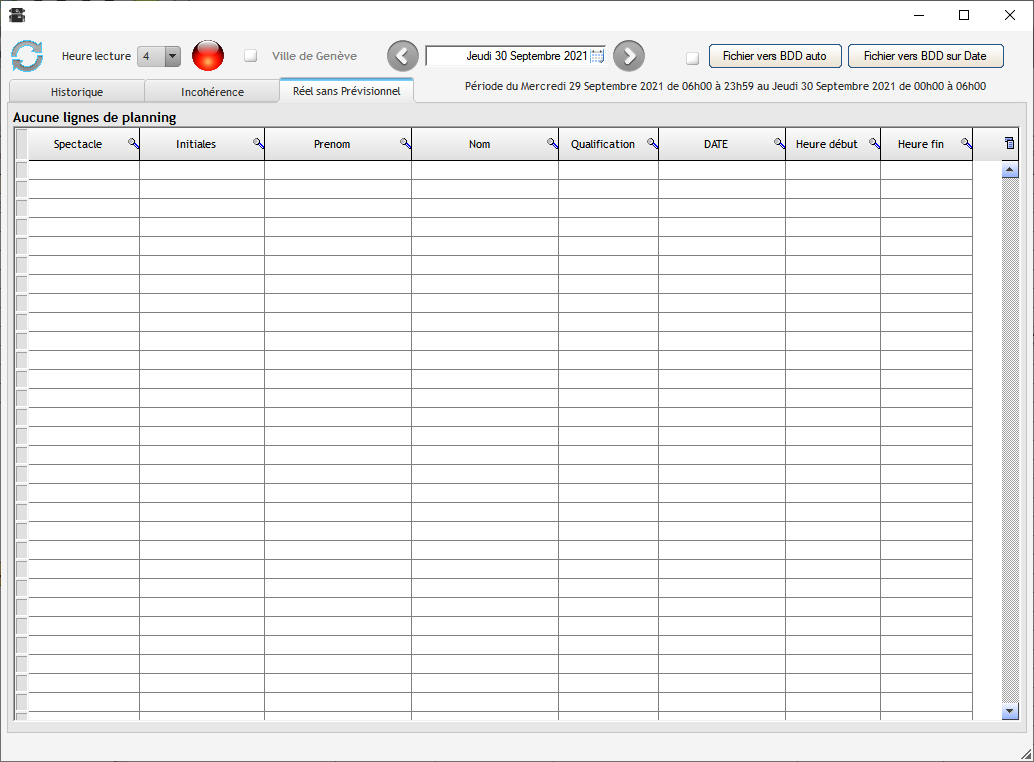Click the Jeudi 30 Septembre 2021 date field
Viewport: 1034px width, 762px height.
516,56
